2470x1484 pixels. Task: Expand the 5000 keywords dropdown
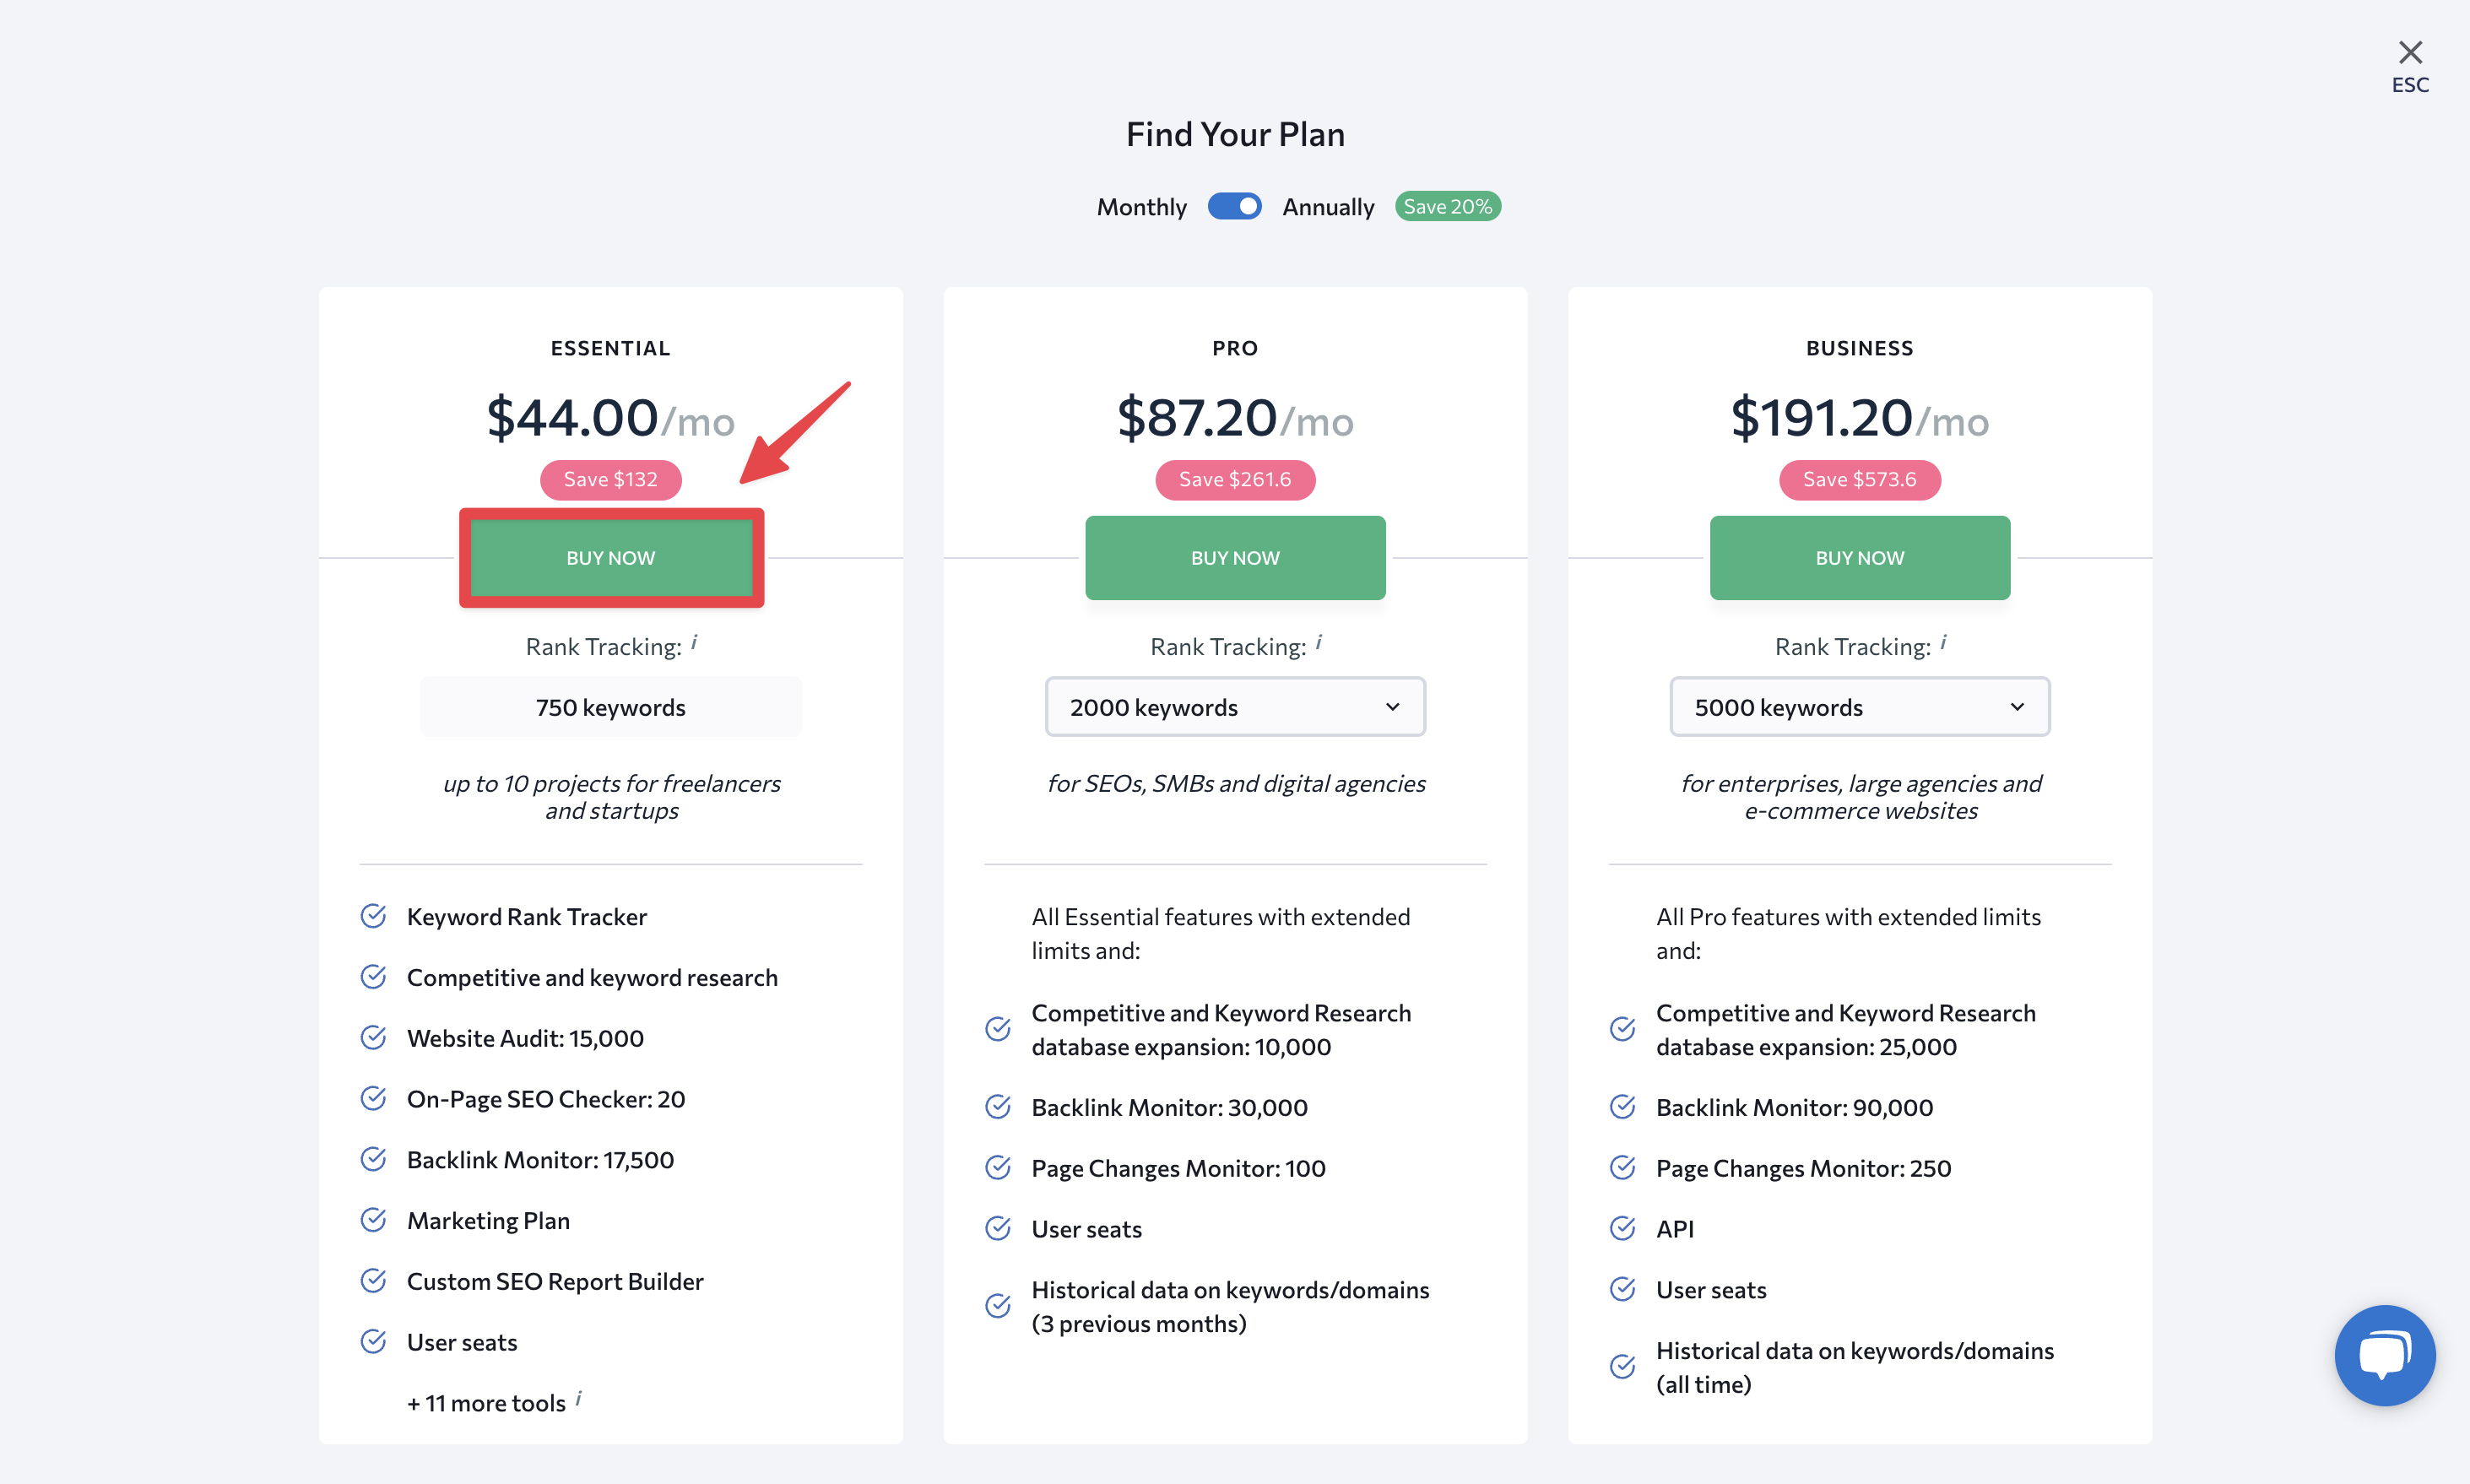click(1859, 707)
